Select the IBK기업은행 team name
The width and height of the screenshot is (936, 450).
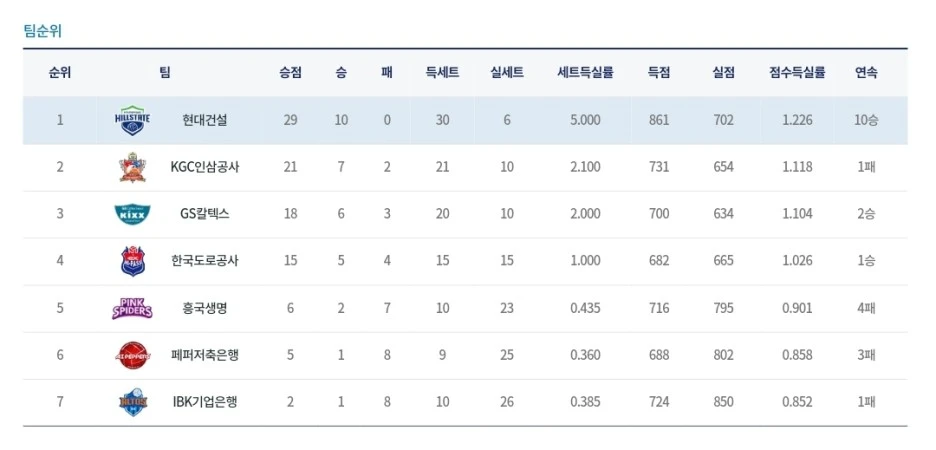tap(205, 402)
